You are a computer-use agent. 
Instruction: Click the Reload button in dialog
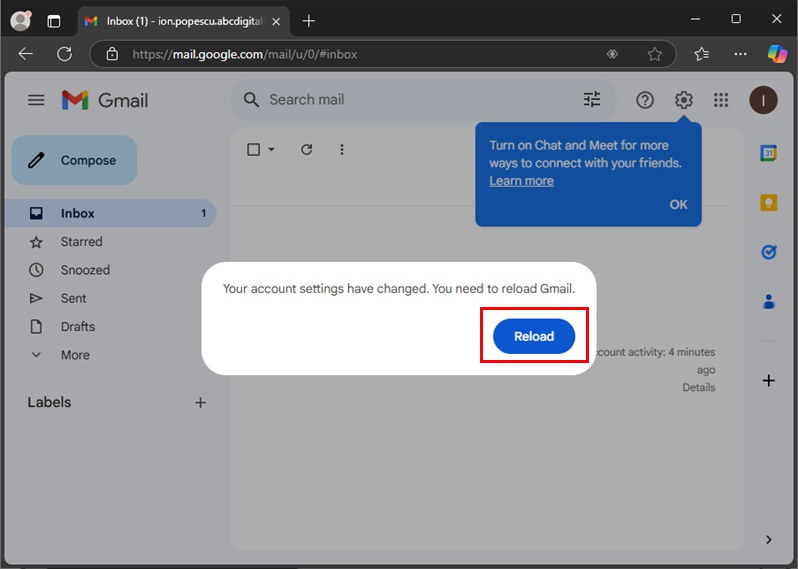533,337
